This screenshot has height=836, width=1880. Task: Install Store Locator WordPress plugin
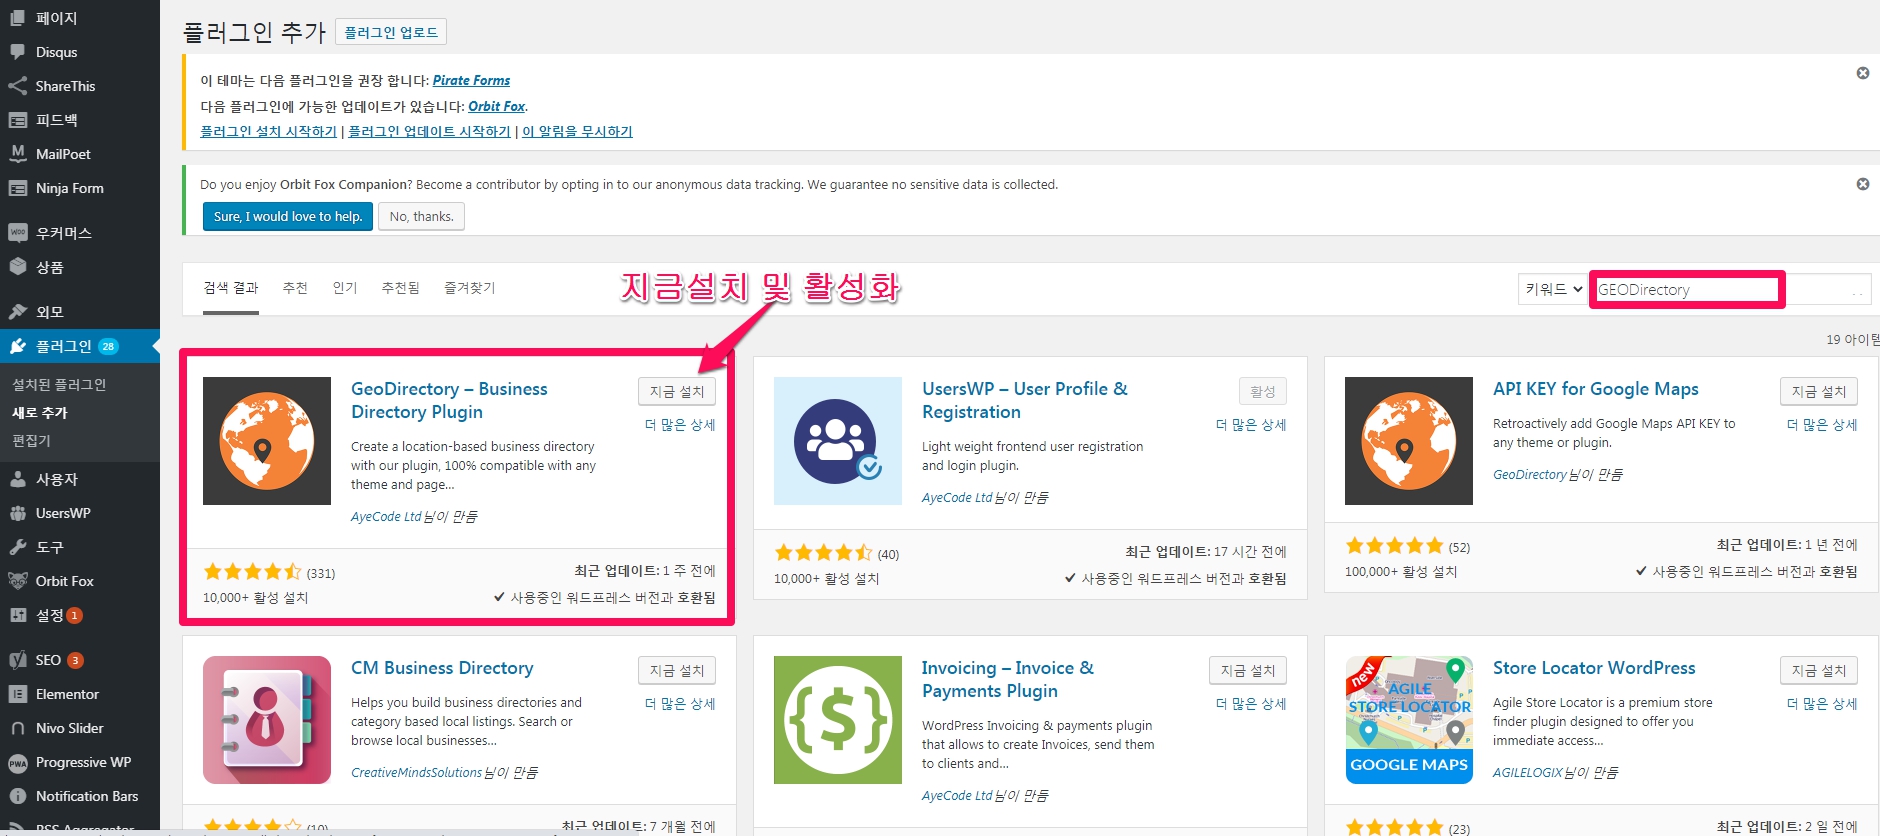(1819, 671)
